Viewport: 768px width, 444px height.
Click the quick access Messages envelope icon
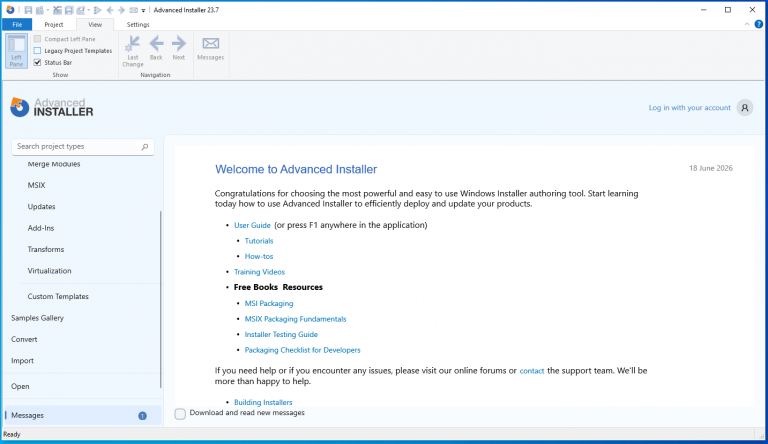tap(133, 10)
